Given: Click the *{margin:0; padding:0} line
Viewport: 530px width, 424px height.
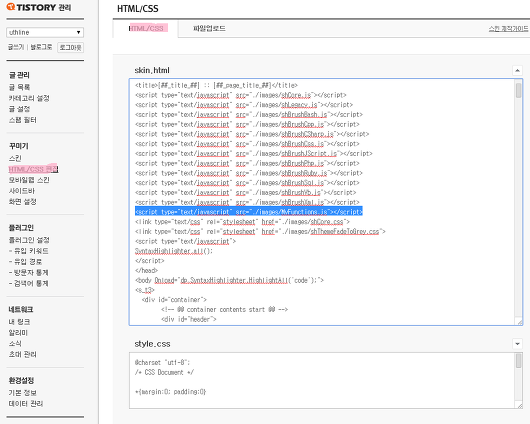Looking at the screenshot, I should 170,392.
